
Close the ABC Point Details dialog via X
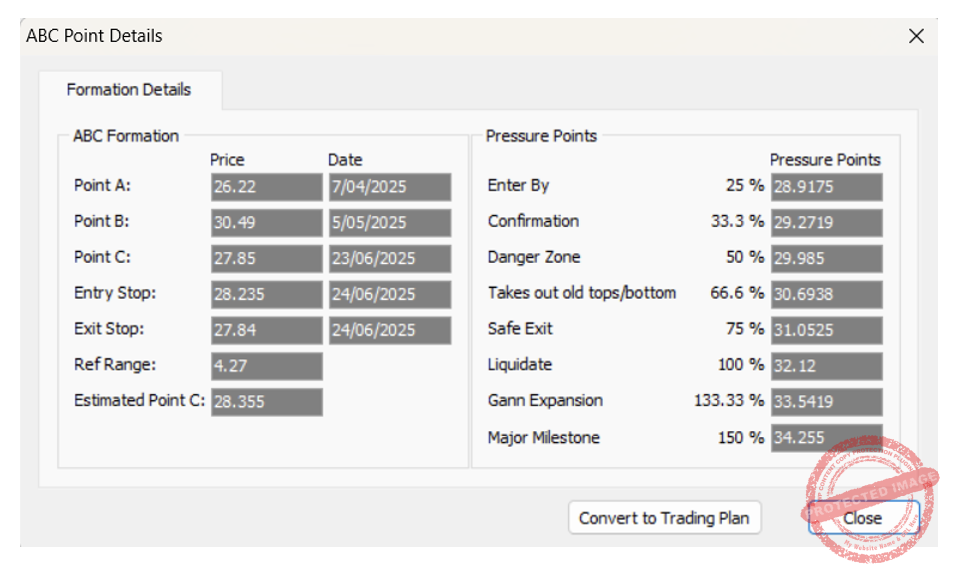[916, 36]
